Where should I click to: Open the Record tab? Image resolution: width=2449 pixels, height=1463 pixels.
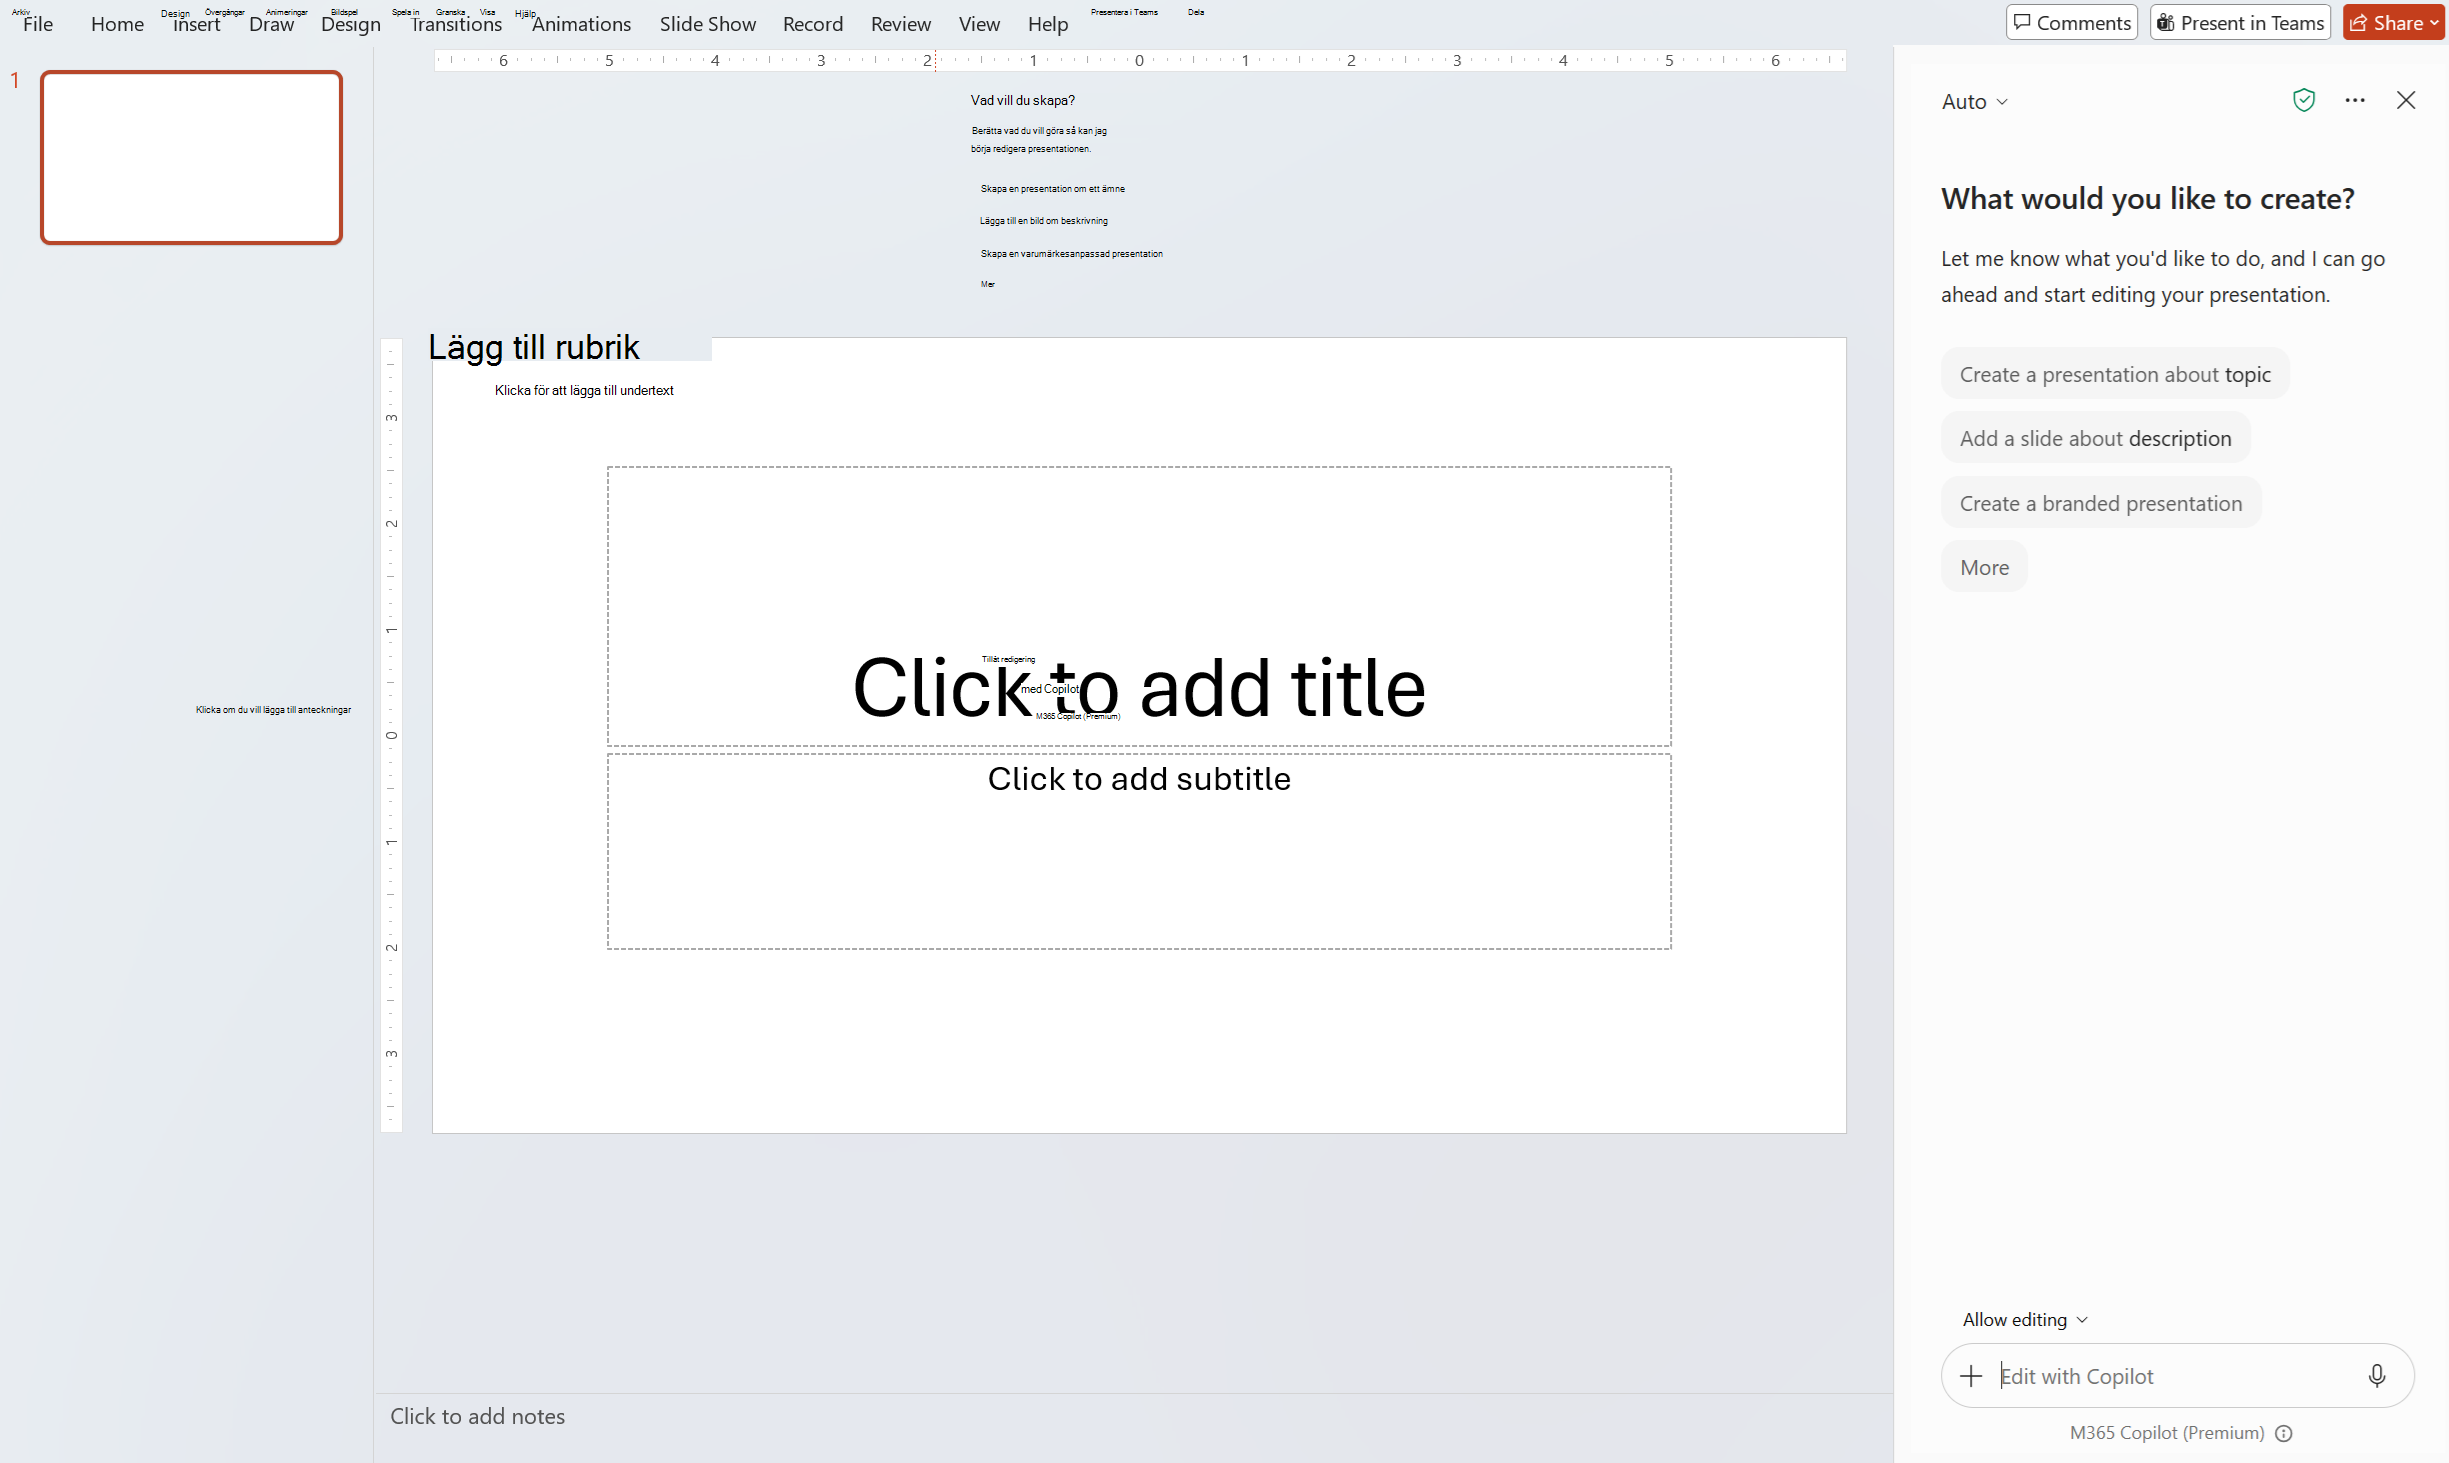tap(813, 24)
